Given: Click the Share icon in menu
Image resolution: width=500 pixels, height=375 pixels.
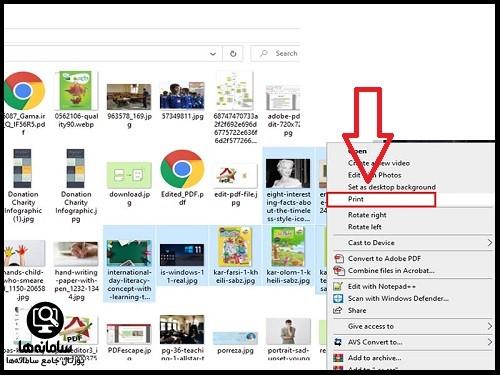Looking at the screenshot, I should coord(338,310).
